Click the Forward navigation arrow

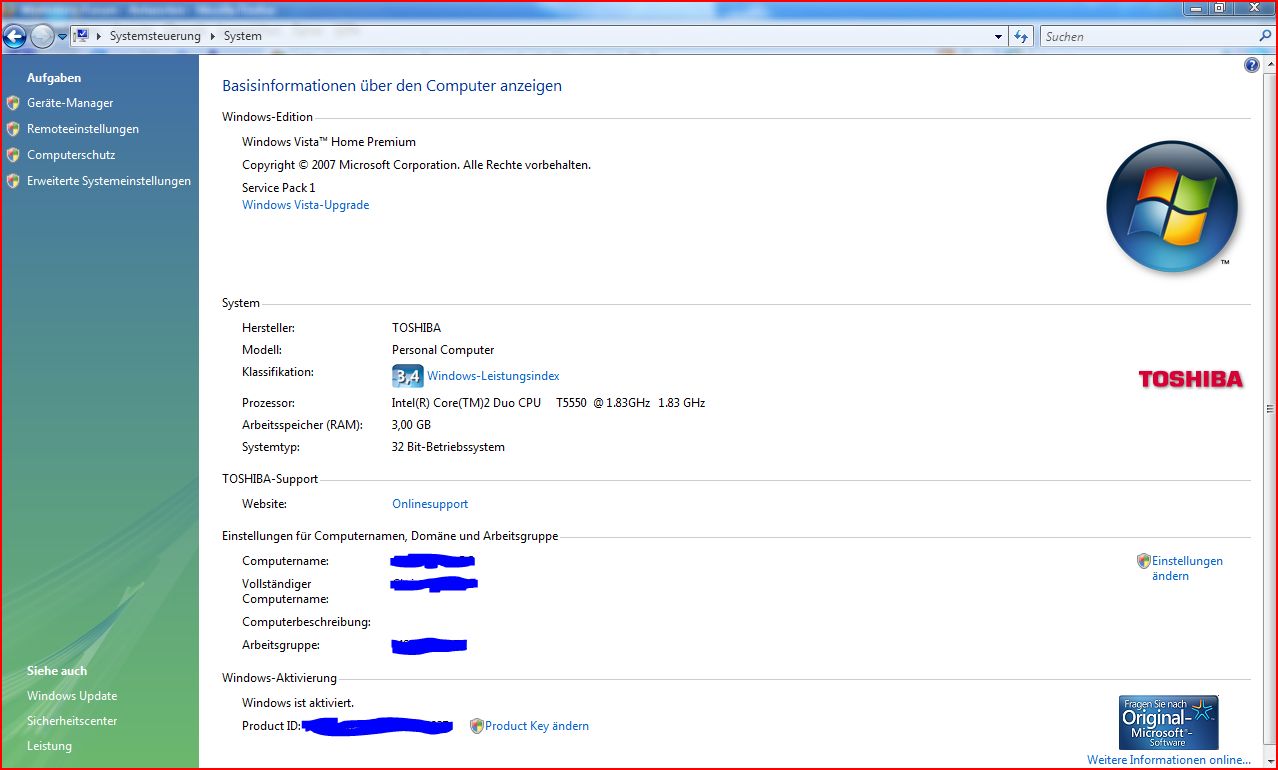pyautogui.click(x=42, y=37)
